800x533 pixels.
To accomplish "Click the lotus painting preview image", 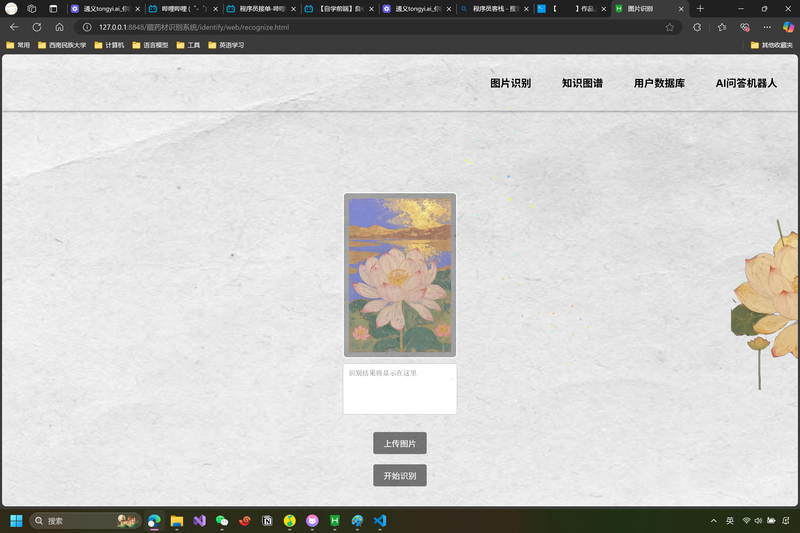I will 400,275.
